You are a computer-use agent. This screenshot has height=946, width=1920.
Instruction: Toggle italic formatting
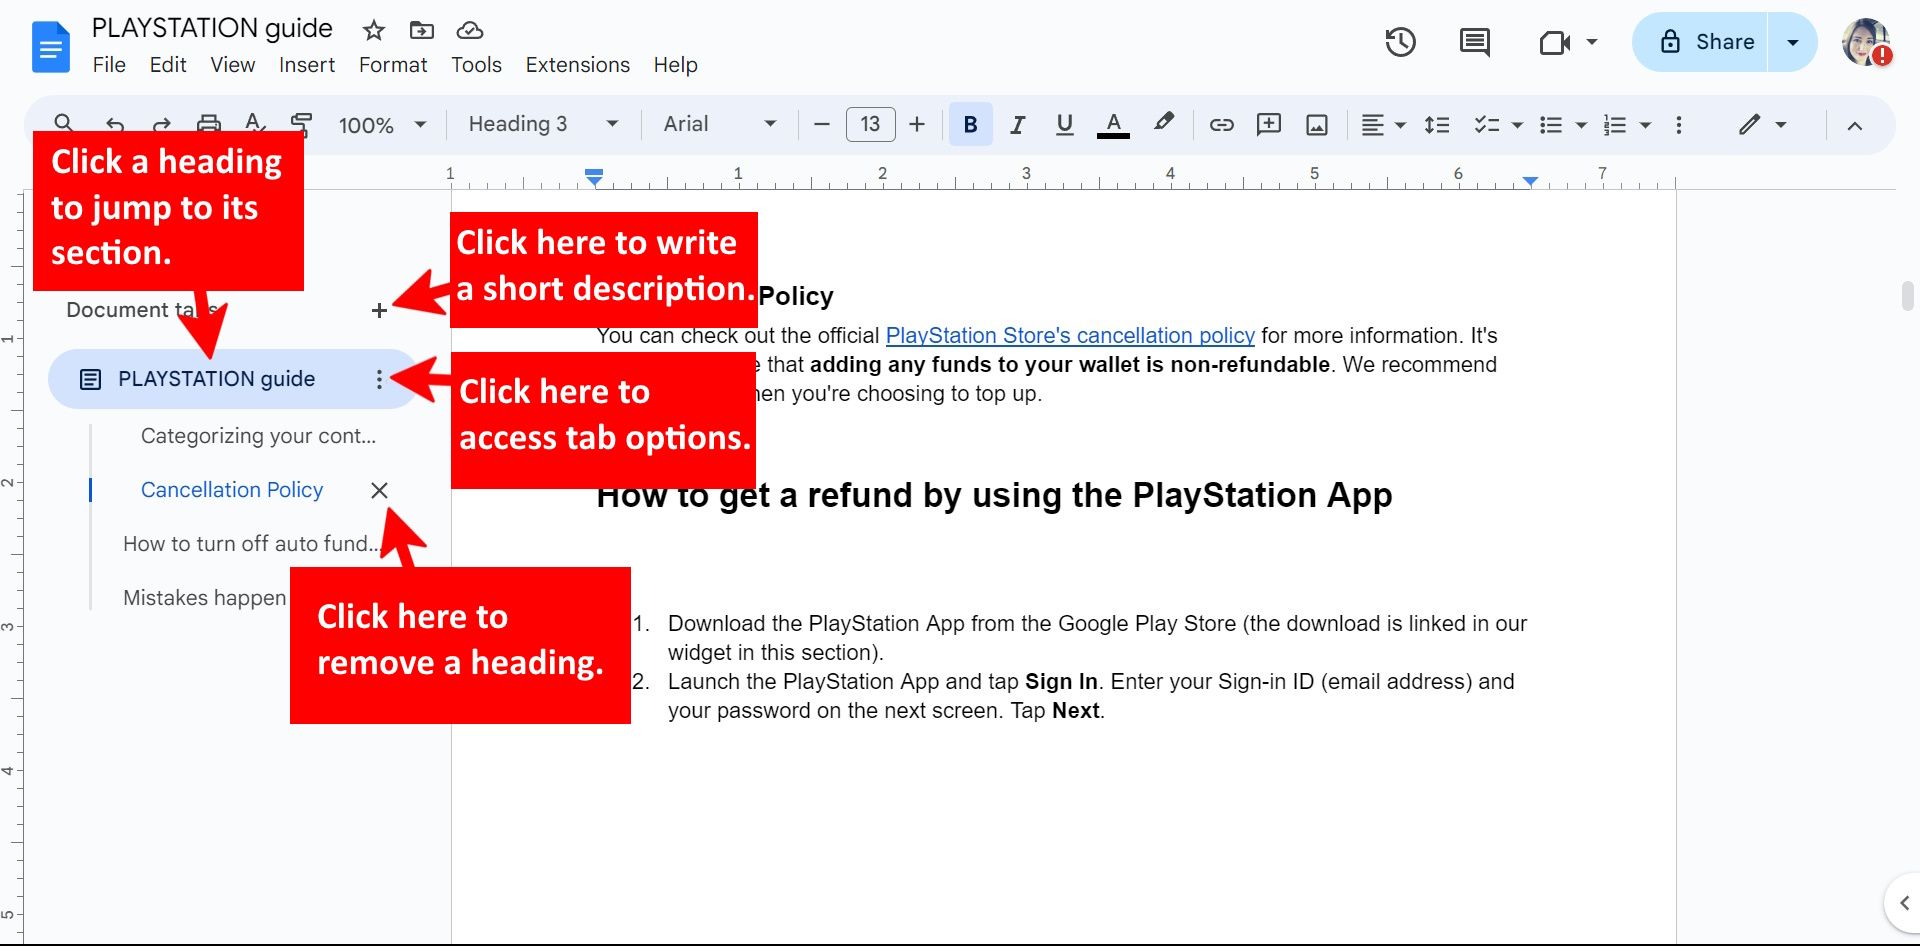point(1017,125)
